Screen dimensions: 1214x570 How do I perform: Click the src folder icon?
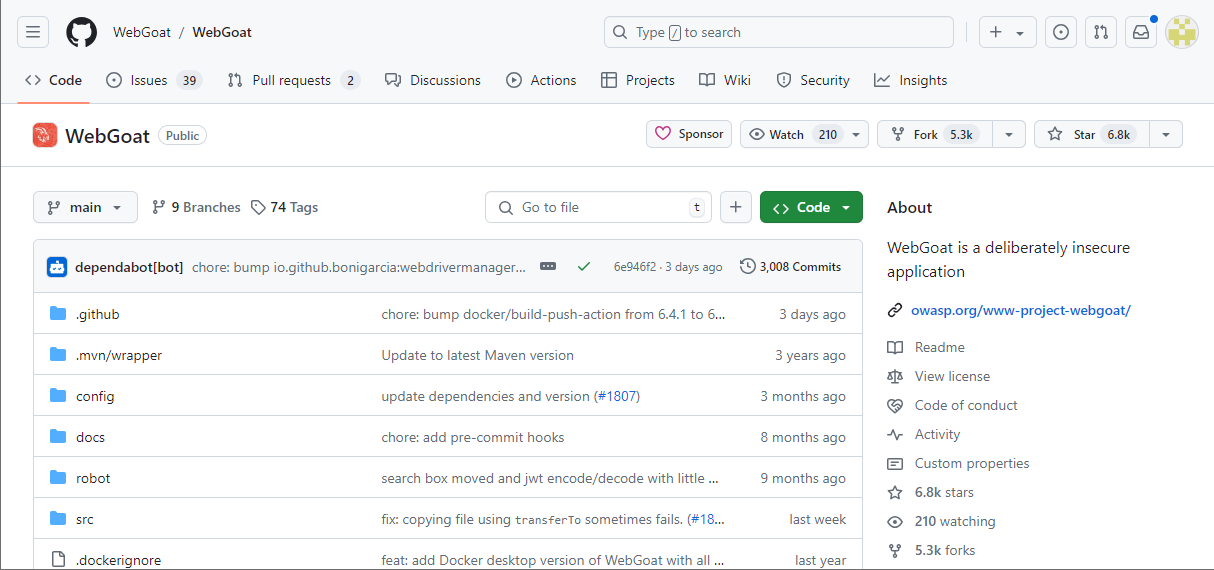pos(58,519)
